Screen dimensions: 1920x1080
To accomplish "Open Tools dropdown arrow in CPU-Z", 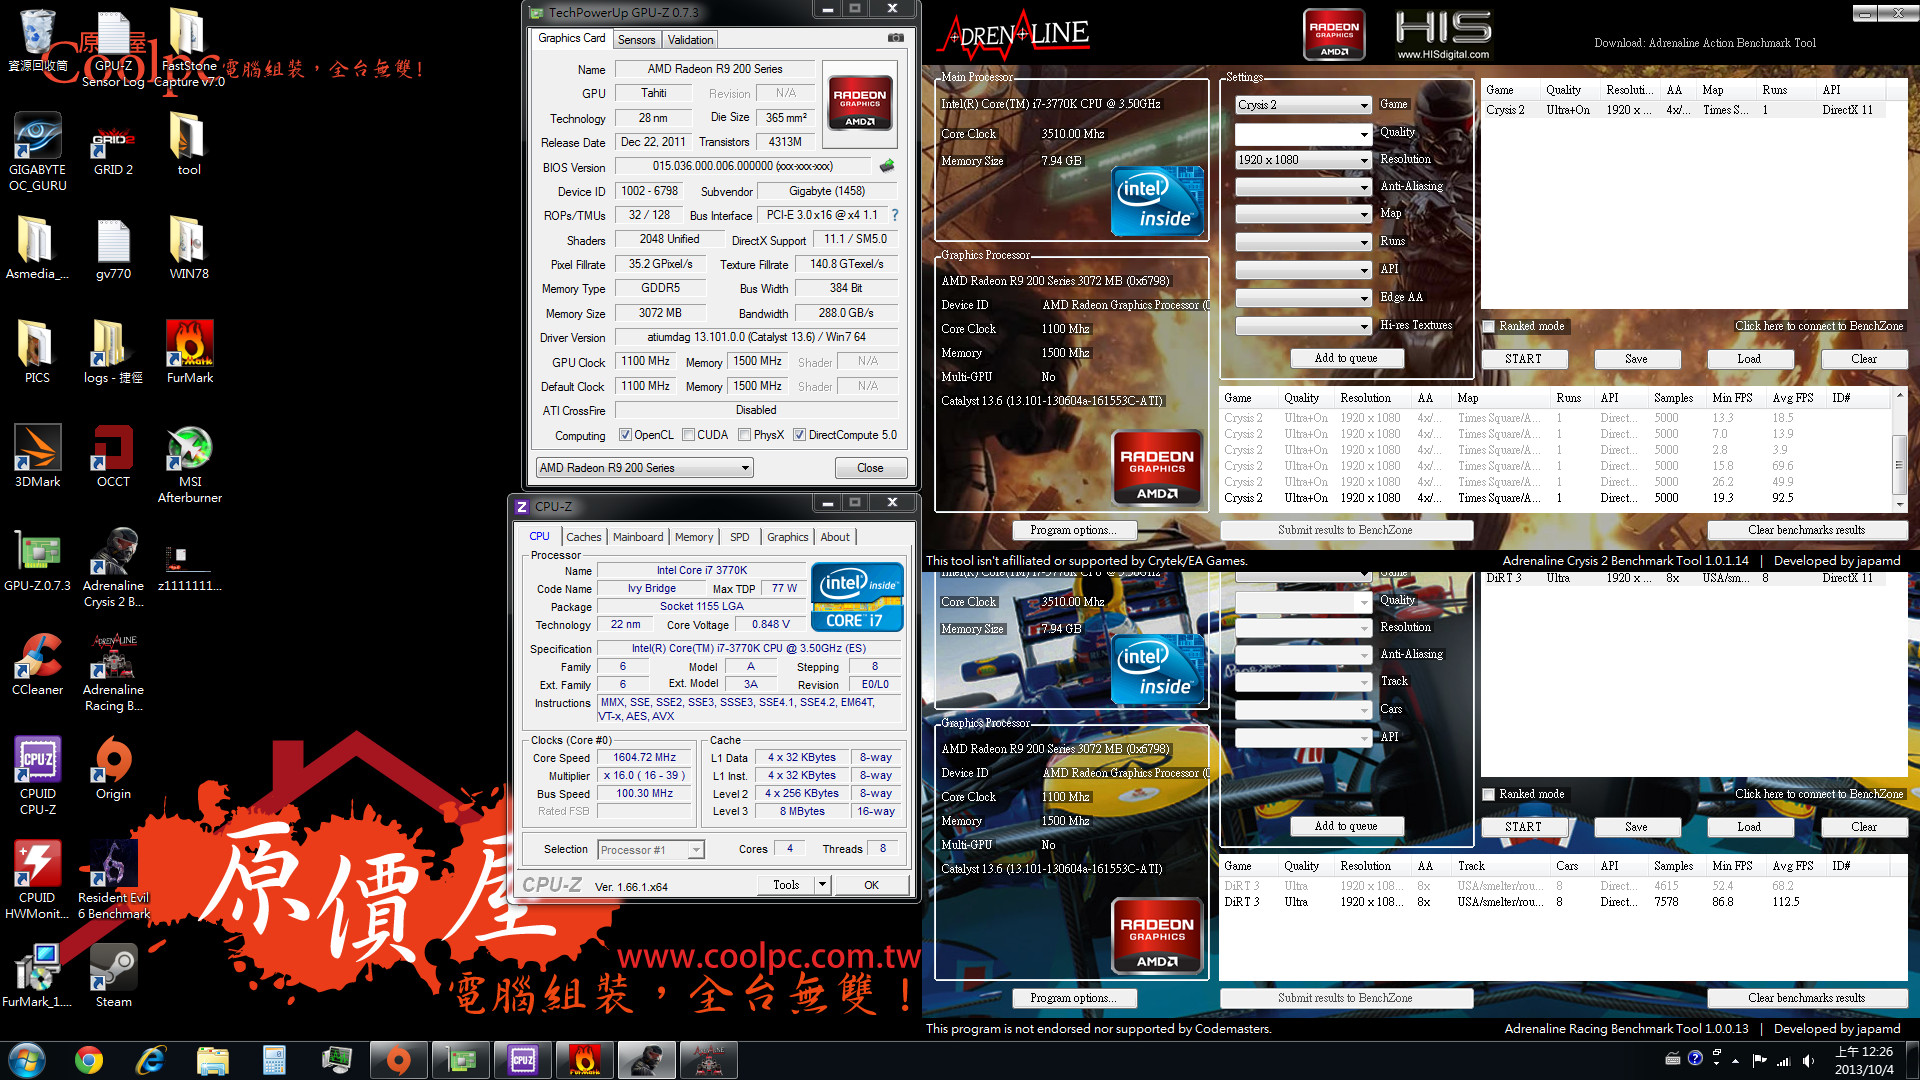I will 822,885.
